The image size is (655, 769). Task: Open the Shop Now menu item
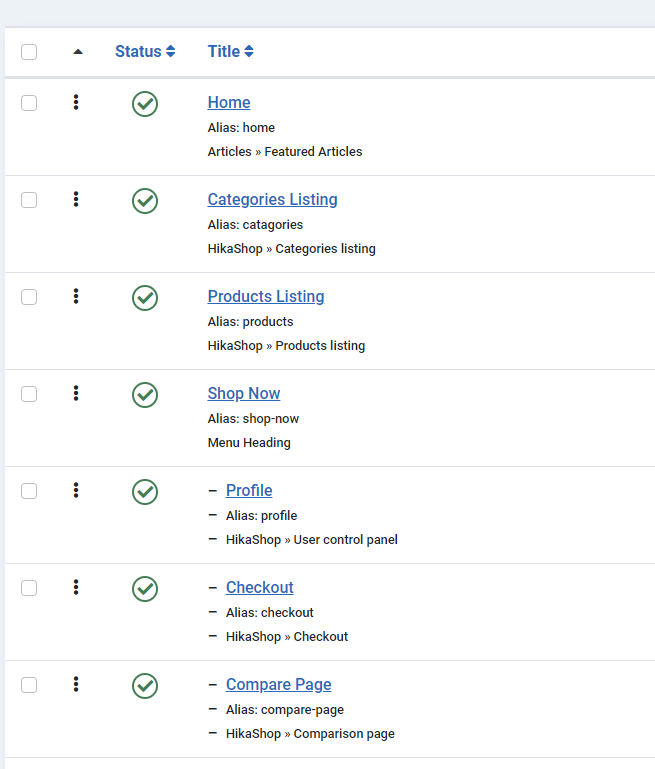click(x=244, y=393)
